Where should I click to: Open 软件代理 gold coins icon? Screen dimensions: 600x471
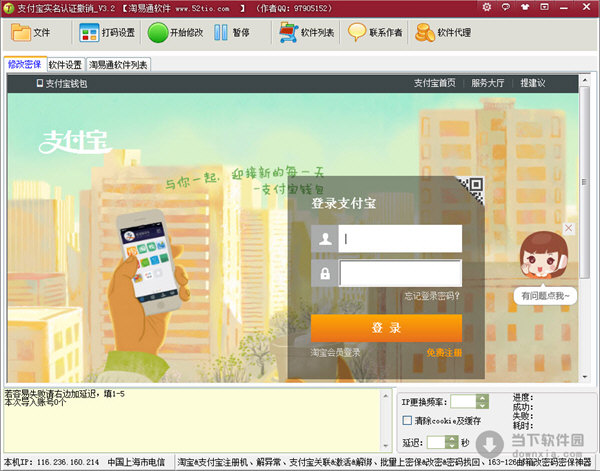click(x=425, y=33)
